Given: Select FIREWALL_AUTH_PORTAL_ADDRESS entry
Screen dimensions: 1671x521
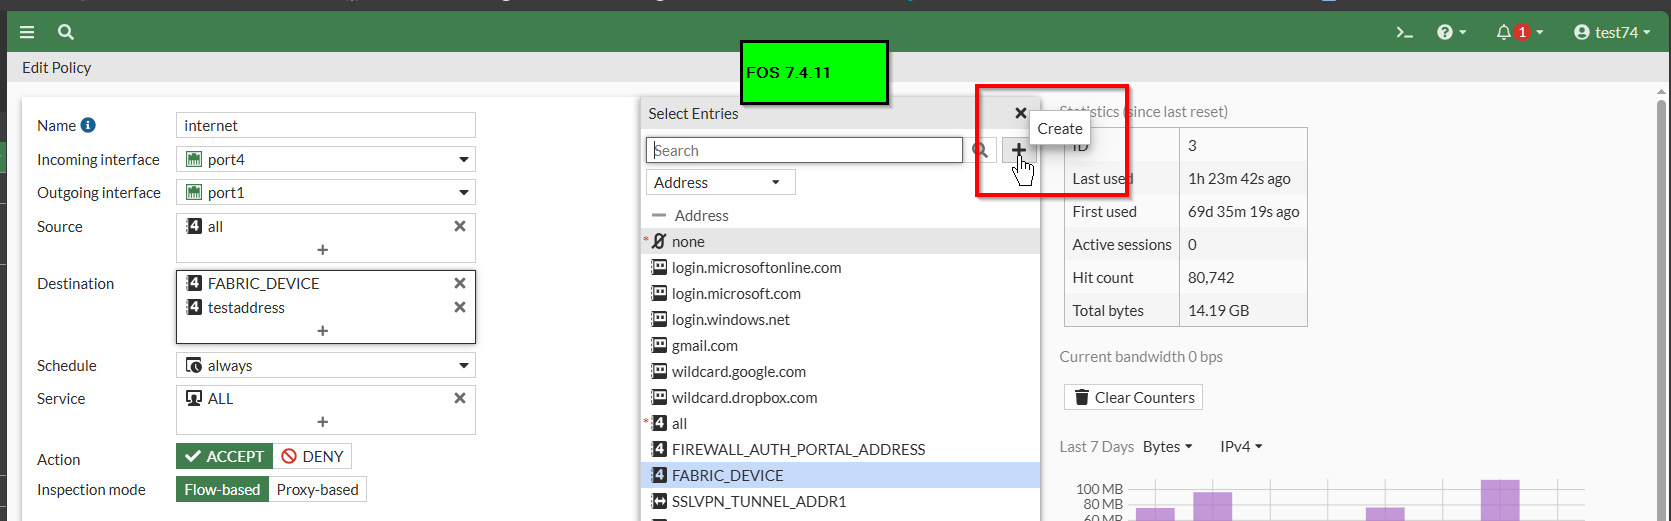Looking at the screenshot, I should coord(840,449).
